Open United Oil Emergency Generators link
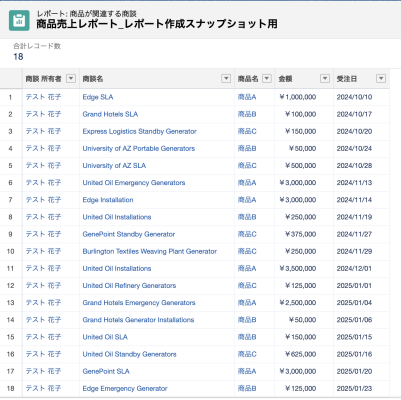 point(134,183)
